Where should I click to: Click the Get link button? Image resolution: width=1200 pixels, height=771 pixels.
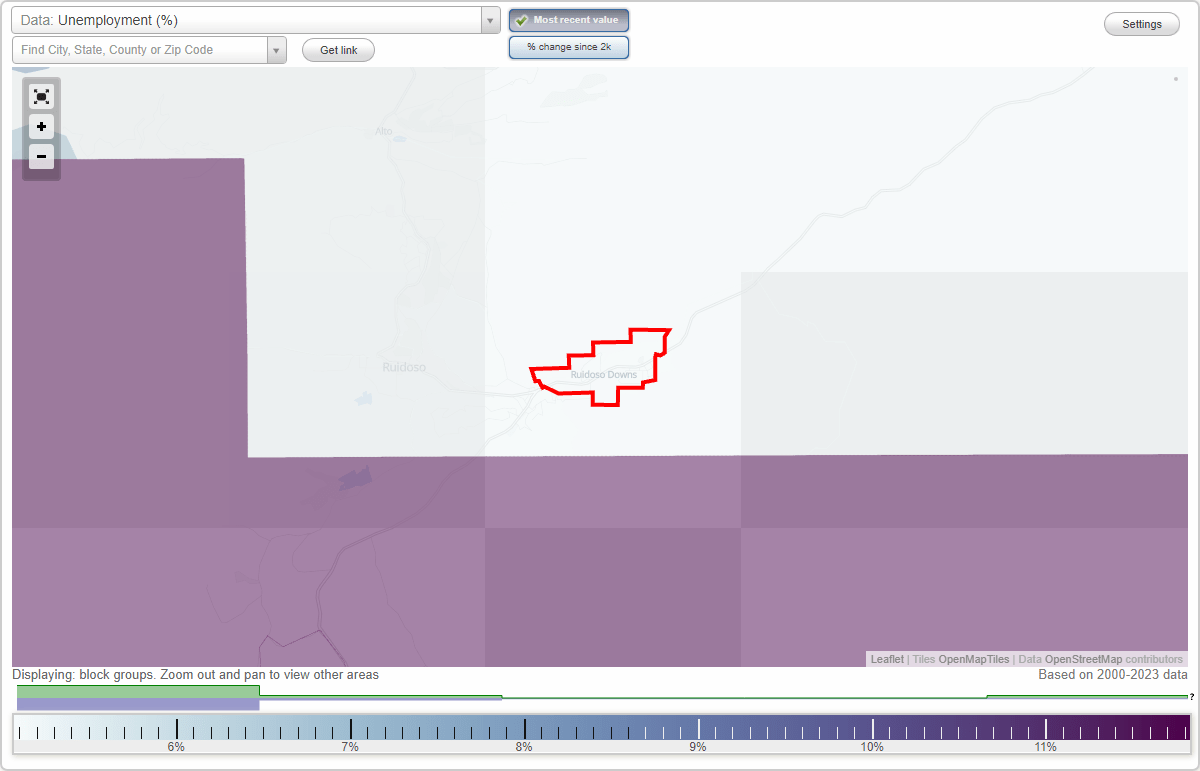[337, 49]
